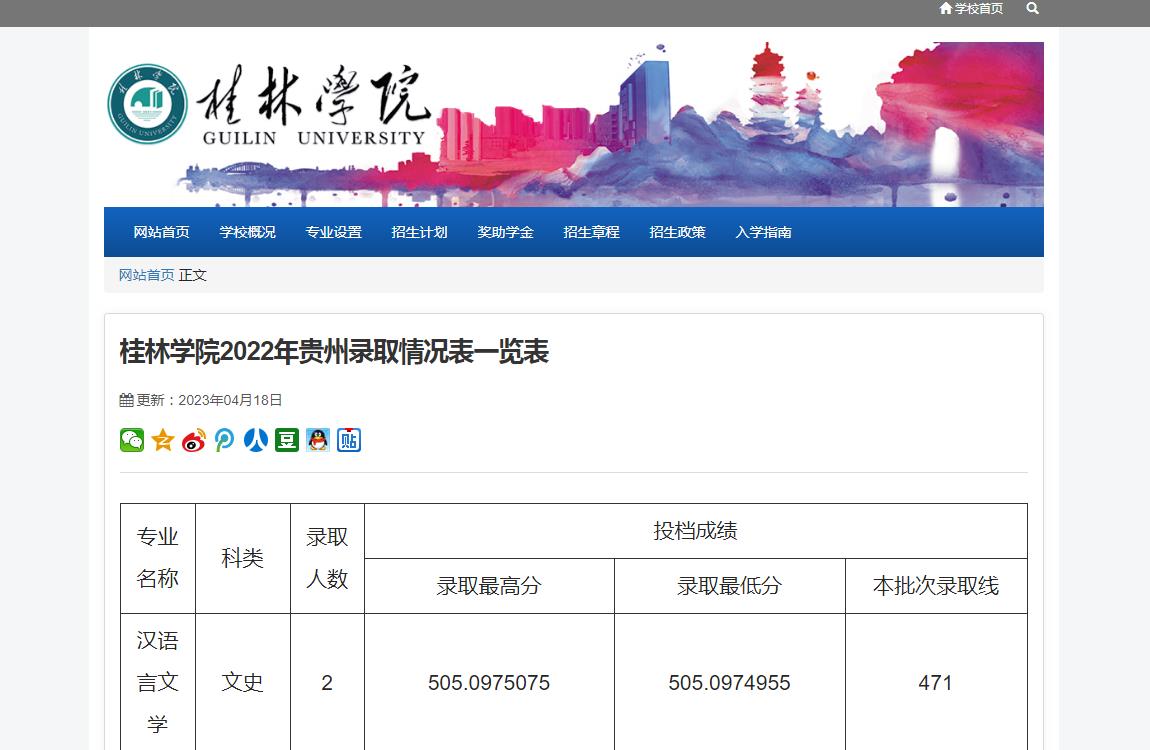
Task: Click the 正文 breadcrumb text
Action: click(193, 275)
